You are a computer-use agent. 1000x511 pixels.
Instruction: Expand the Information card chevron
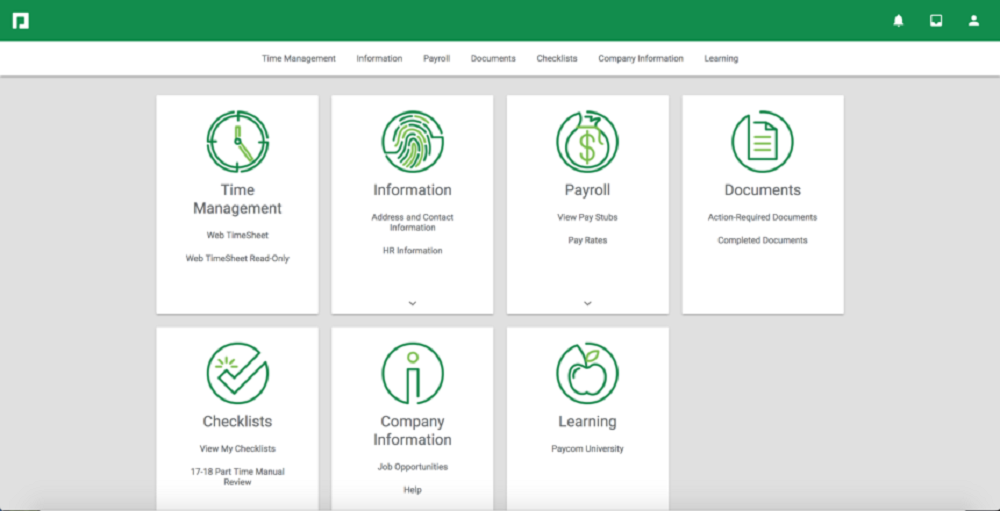coord(412,302)
